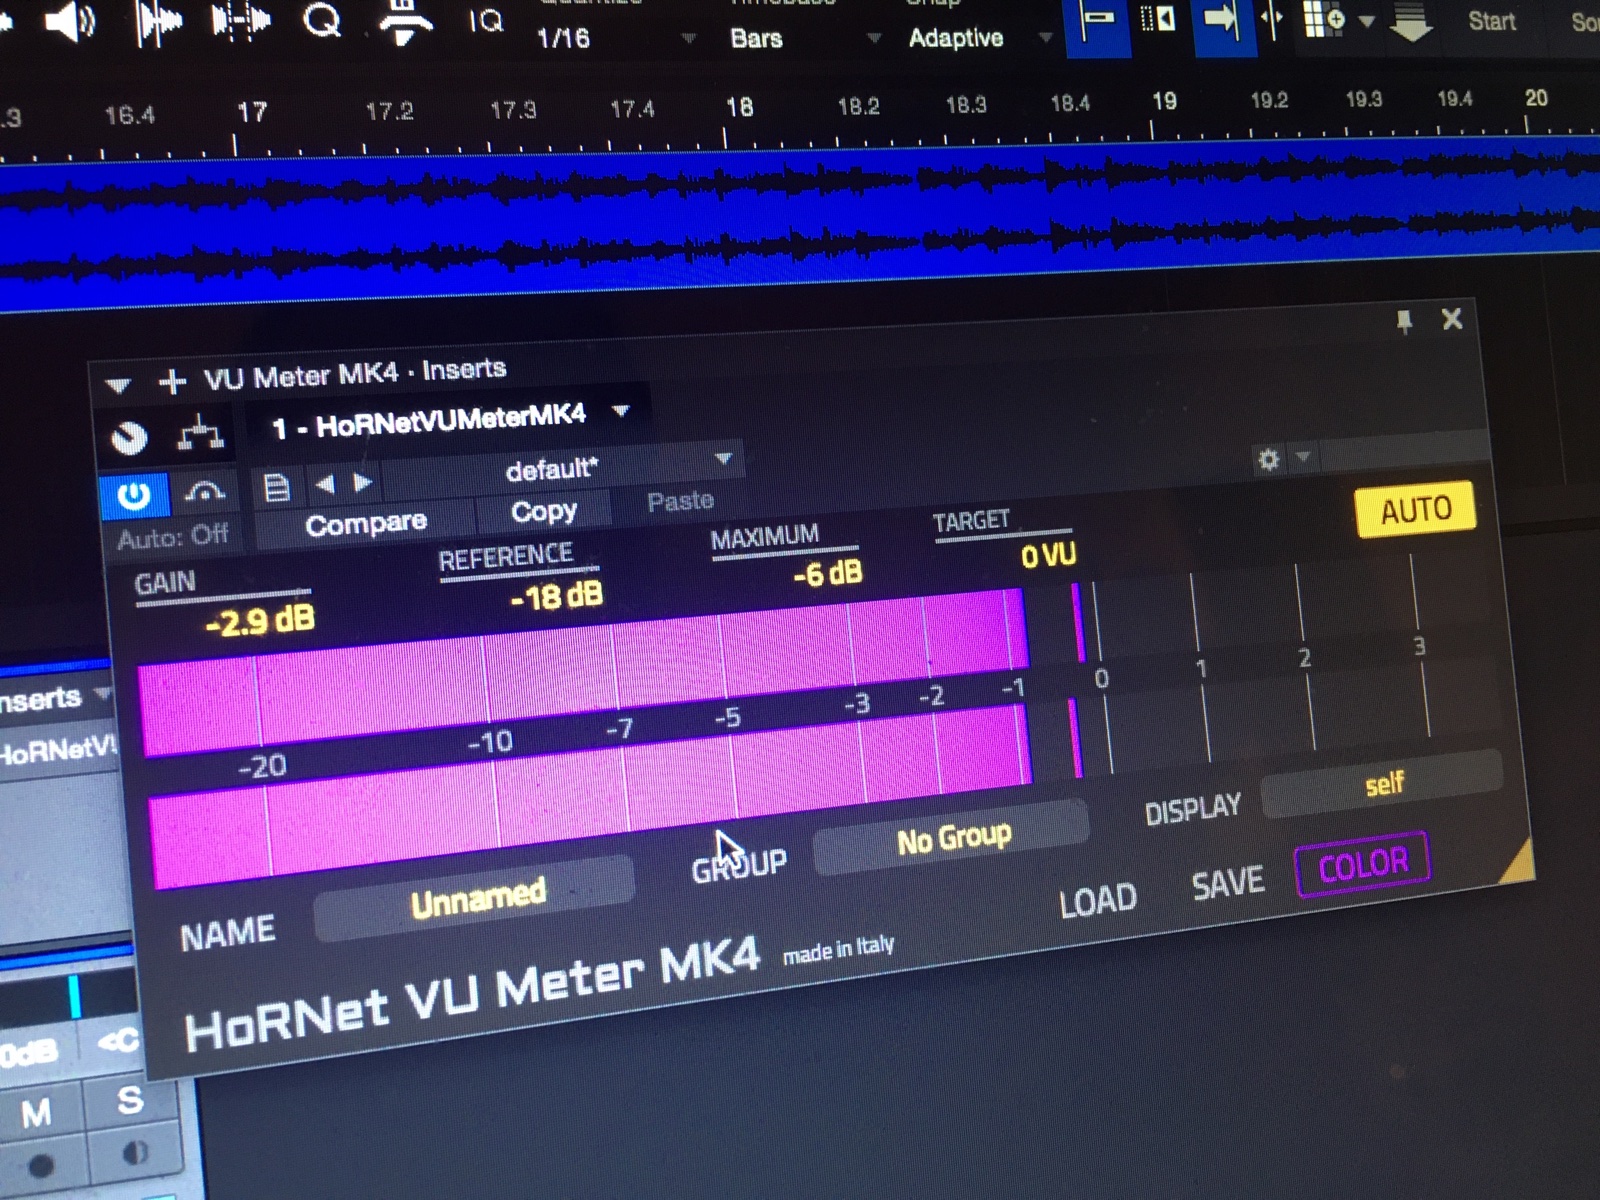Screen dimensions: 1600x1200
Task: Close the VU Meter MK4 plugin window
Action: [x=1452, y=319]
